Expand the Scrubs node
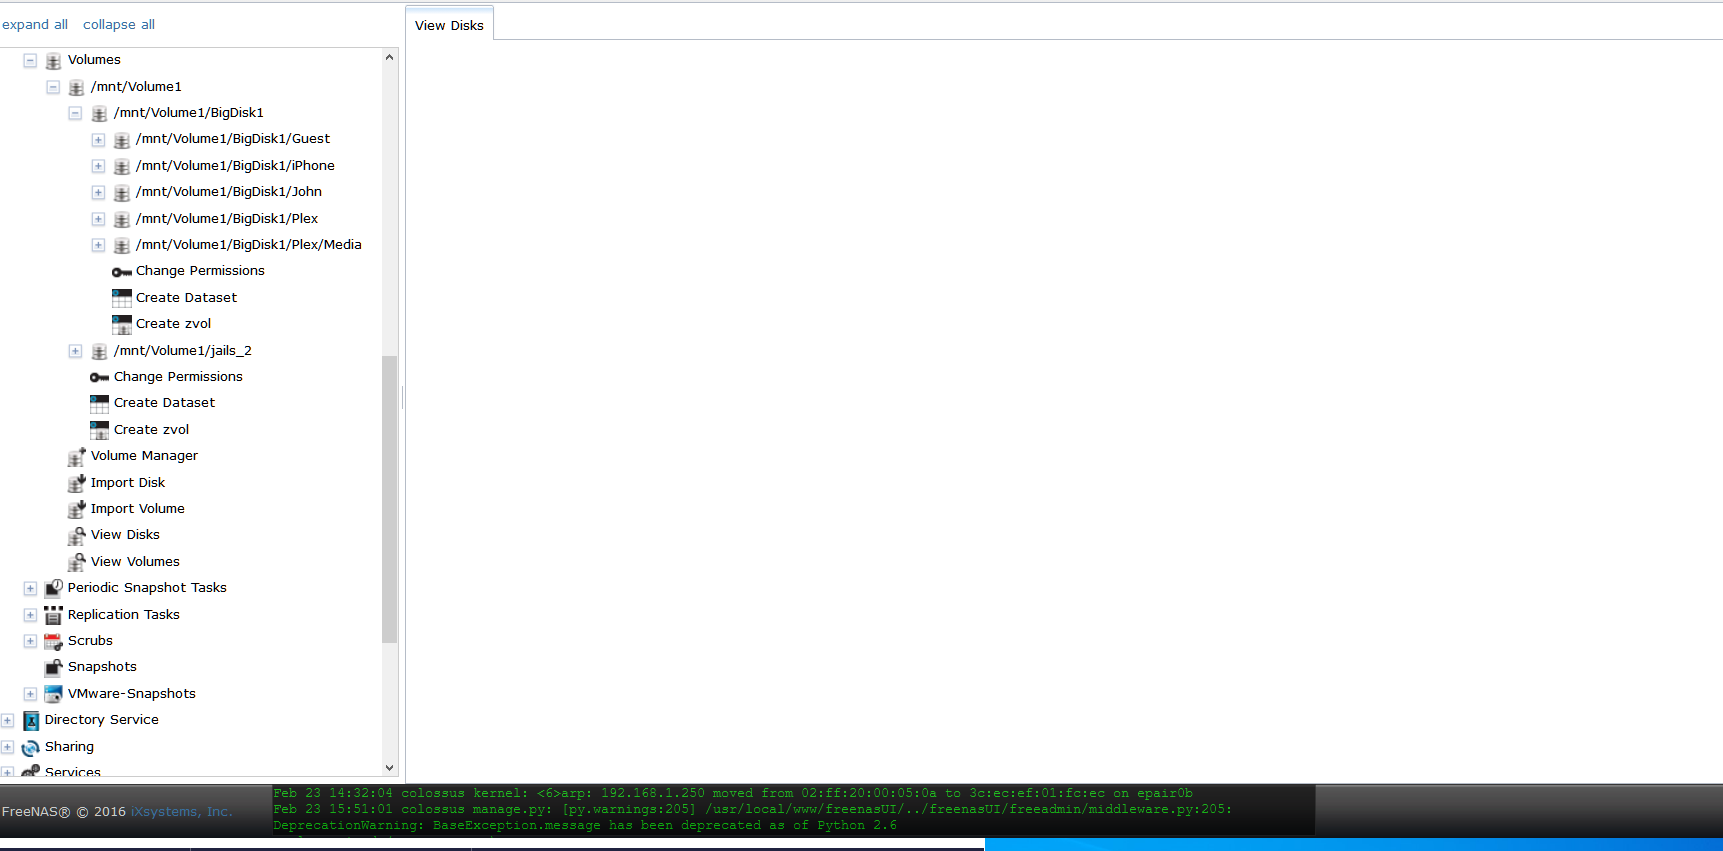This screenshot has width=1723, height=851. click(30, 641)
